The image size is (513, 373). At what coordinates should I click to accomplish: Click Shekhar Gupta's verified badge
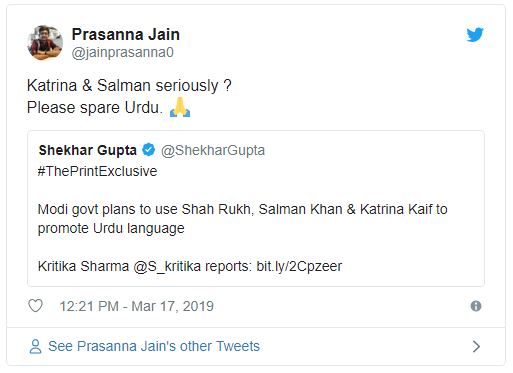point(149,150)
